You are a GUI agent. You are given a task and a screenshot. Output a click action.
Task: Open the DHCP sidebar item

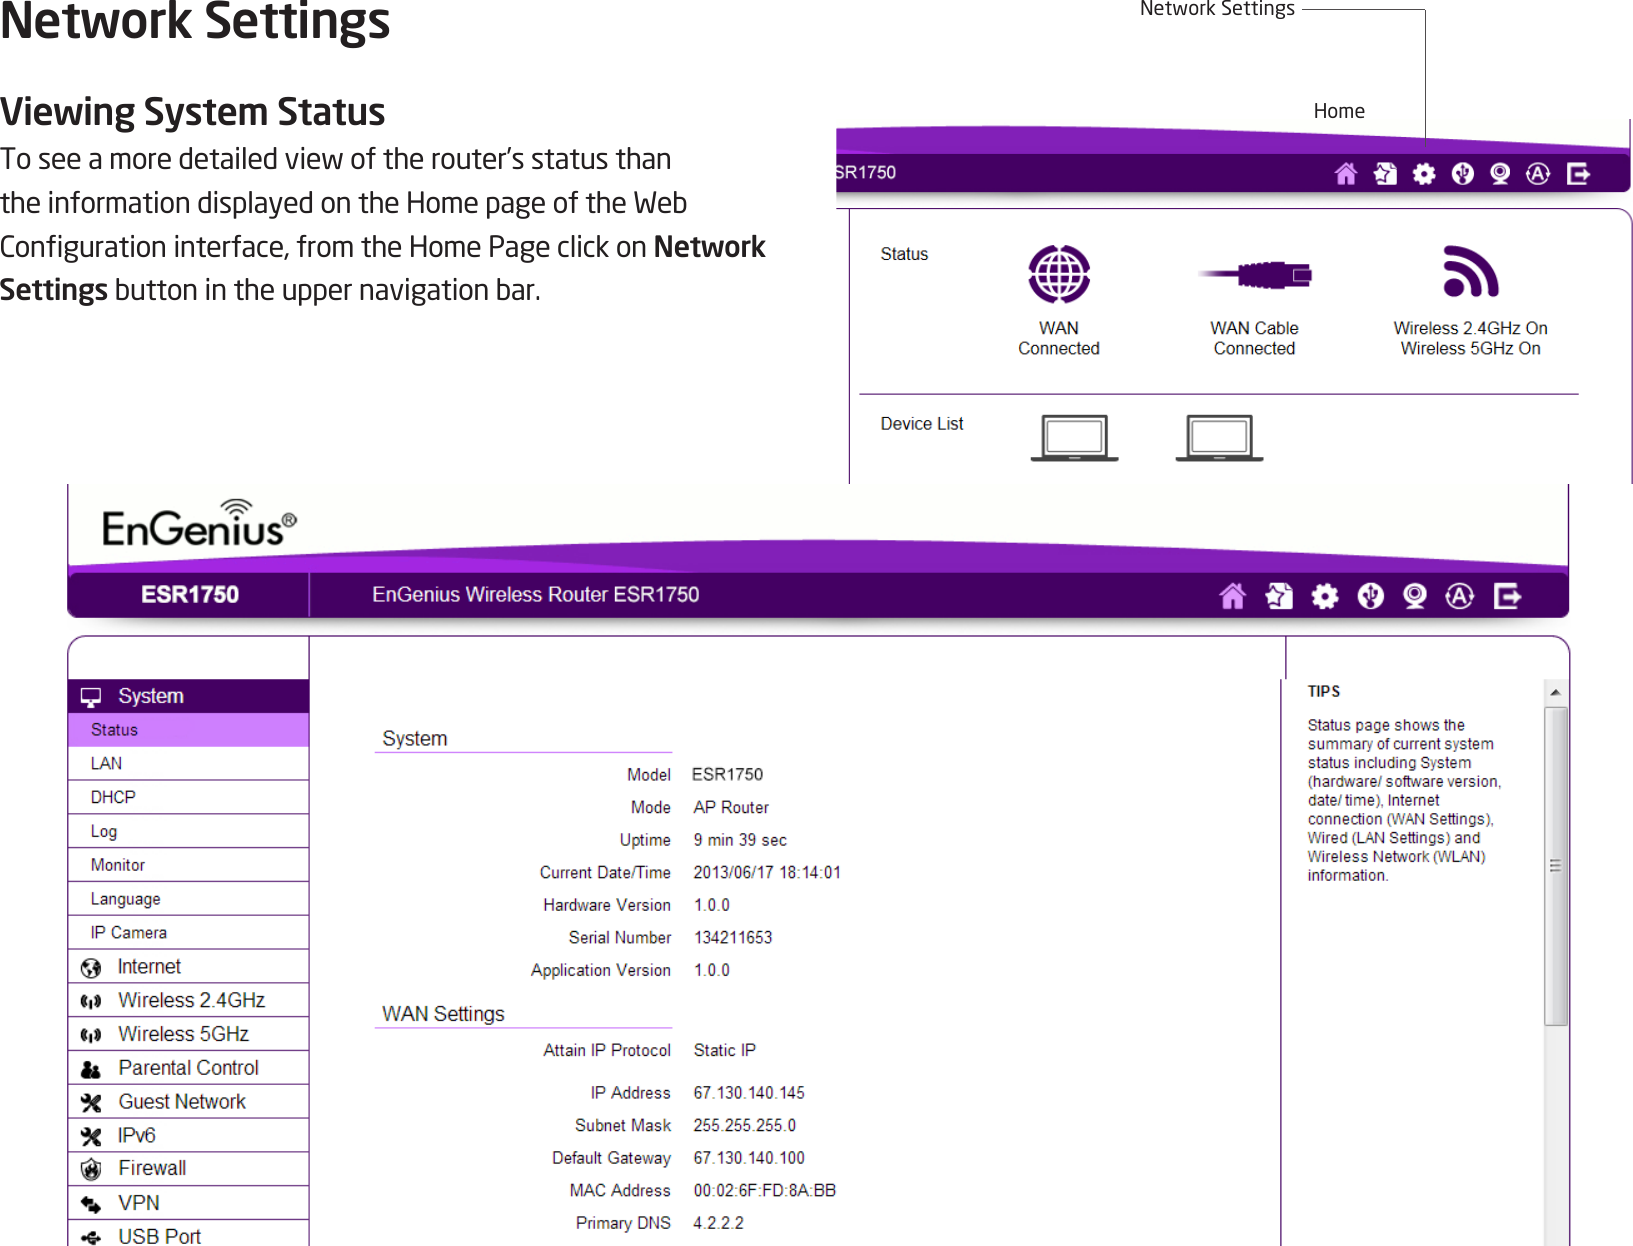click(188, 798)
